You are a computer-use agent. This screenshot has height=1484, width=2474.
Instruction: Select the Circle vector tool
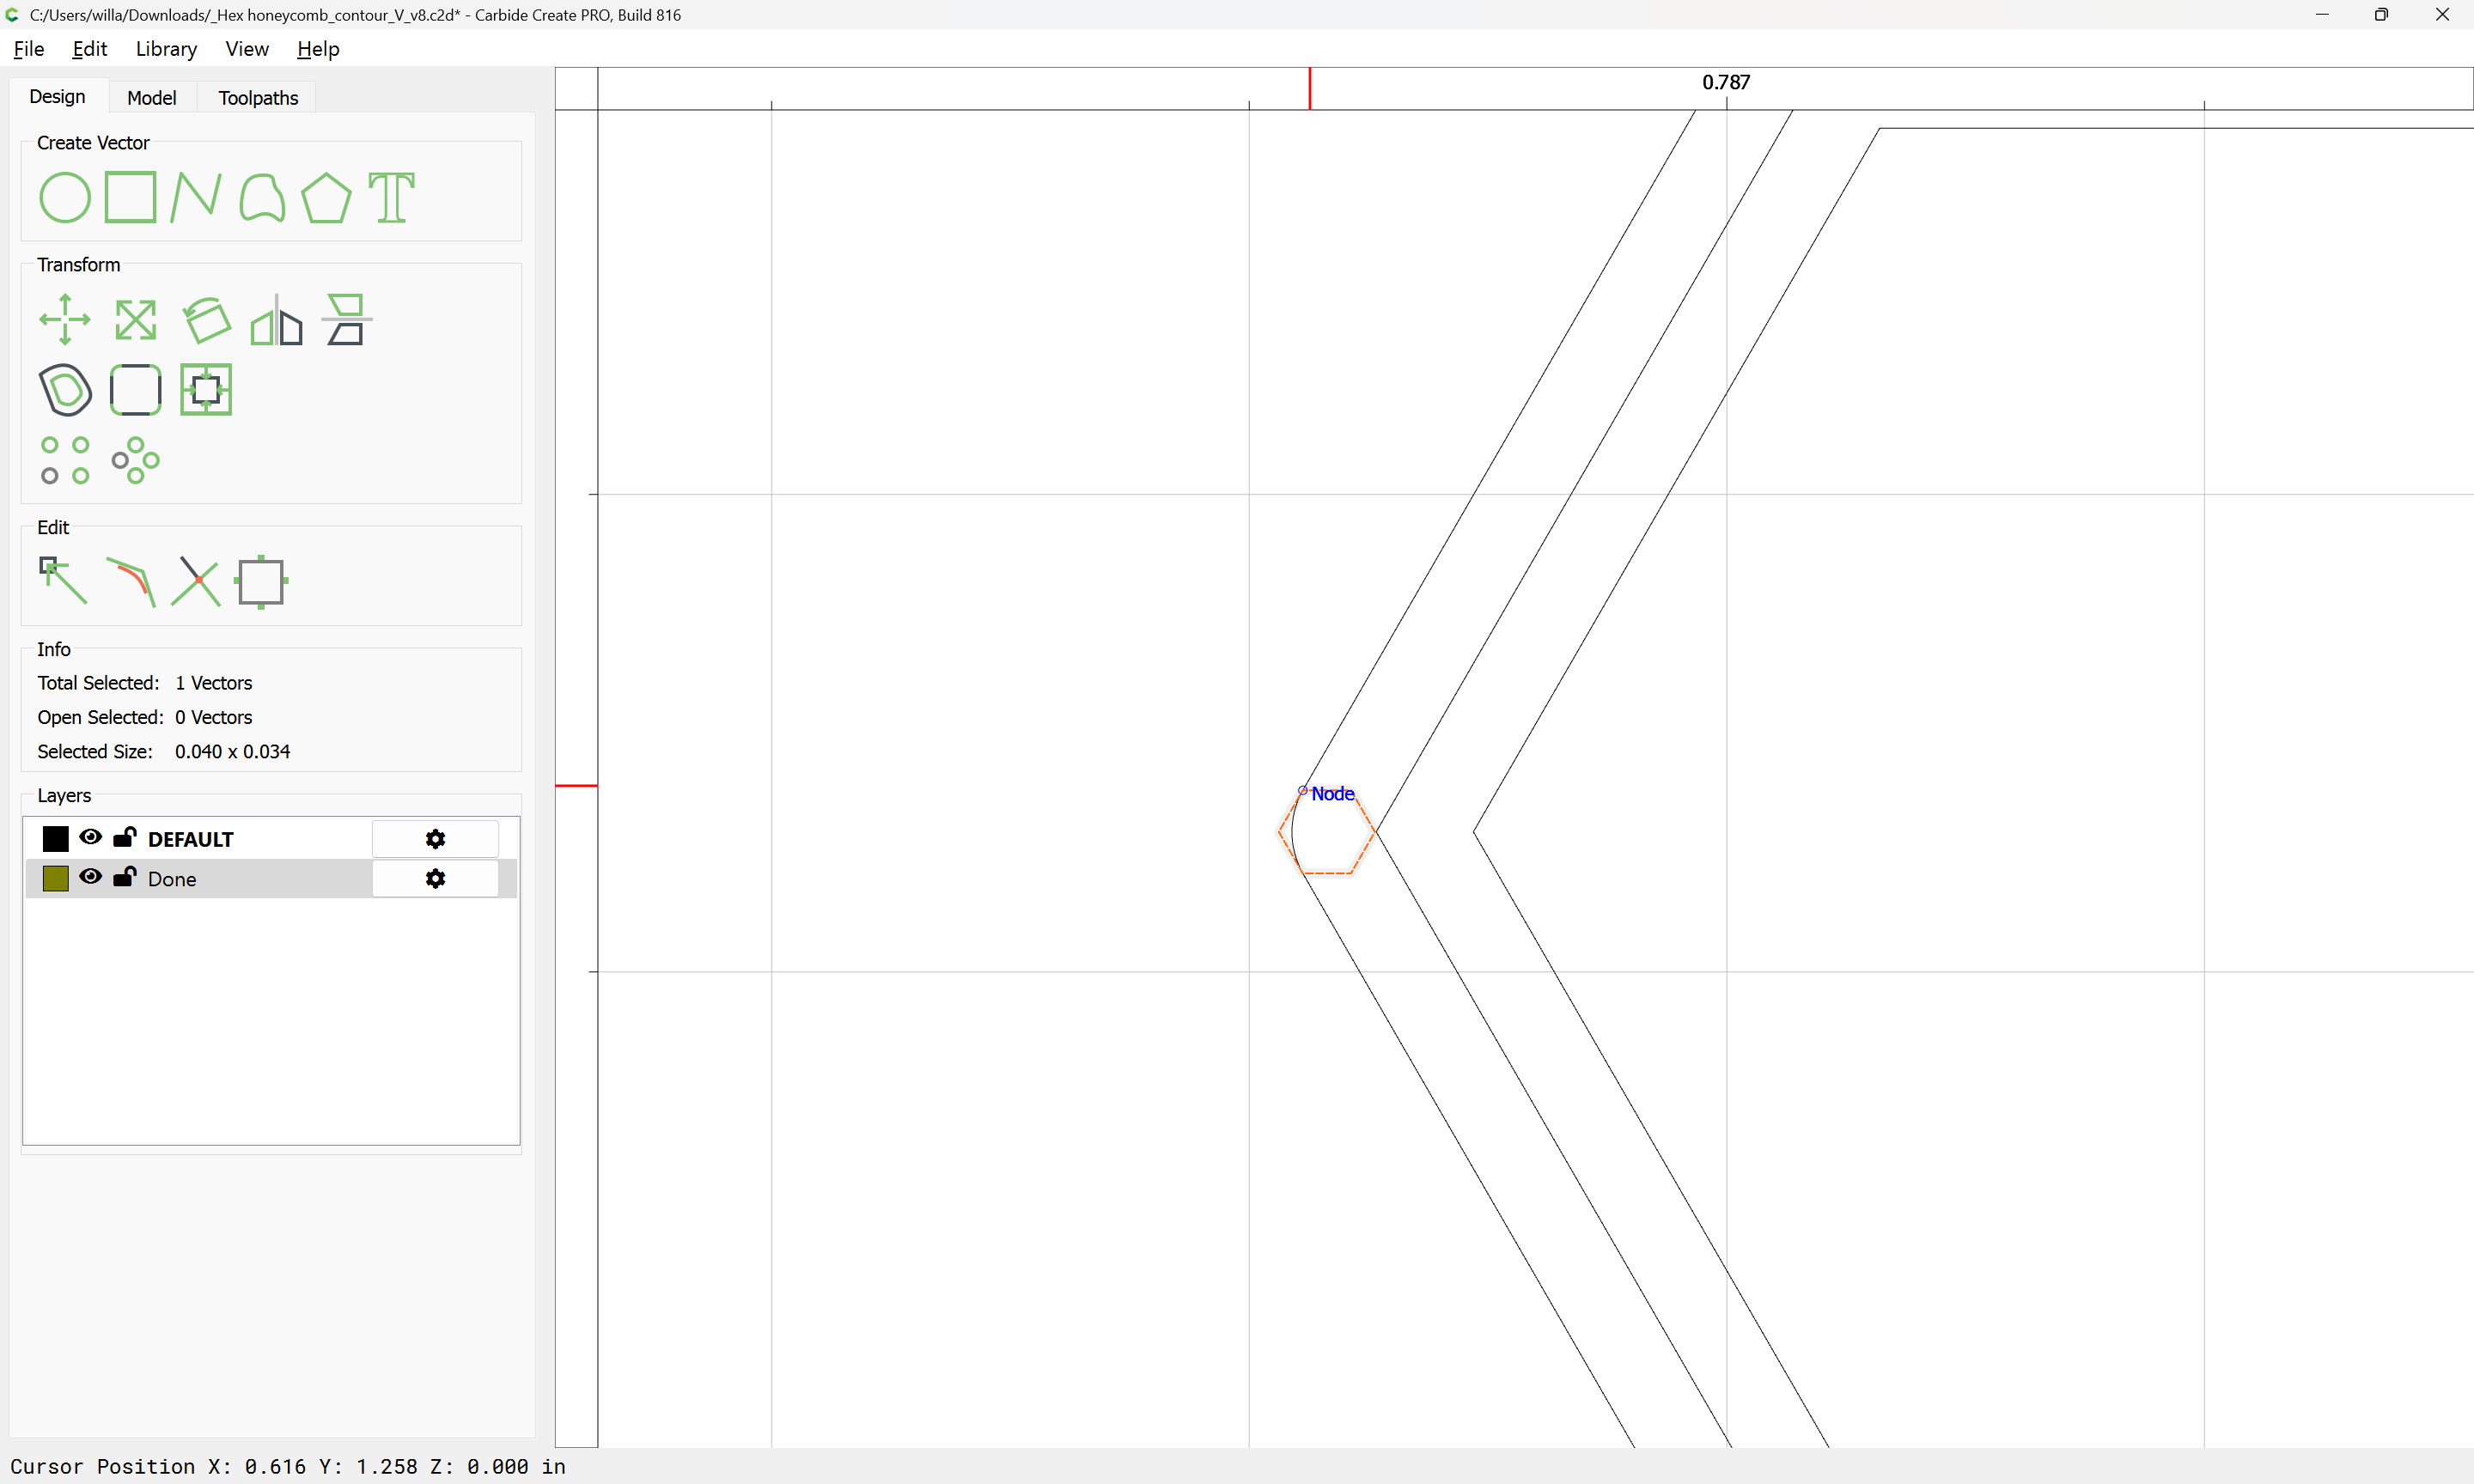pyautogui.click(x=65, y=197)
